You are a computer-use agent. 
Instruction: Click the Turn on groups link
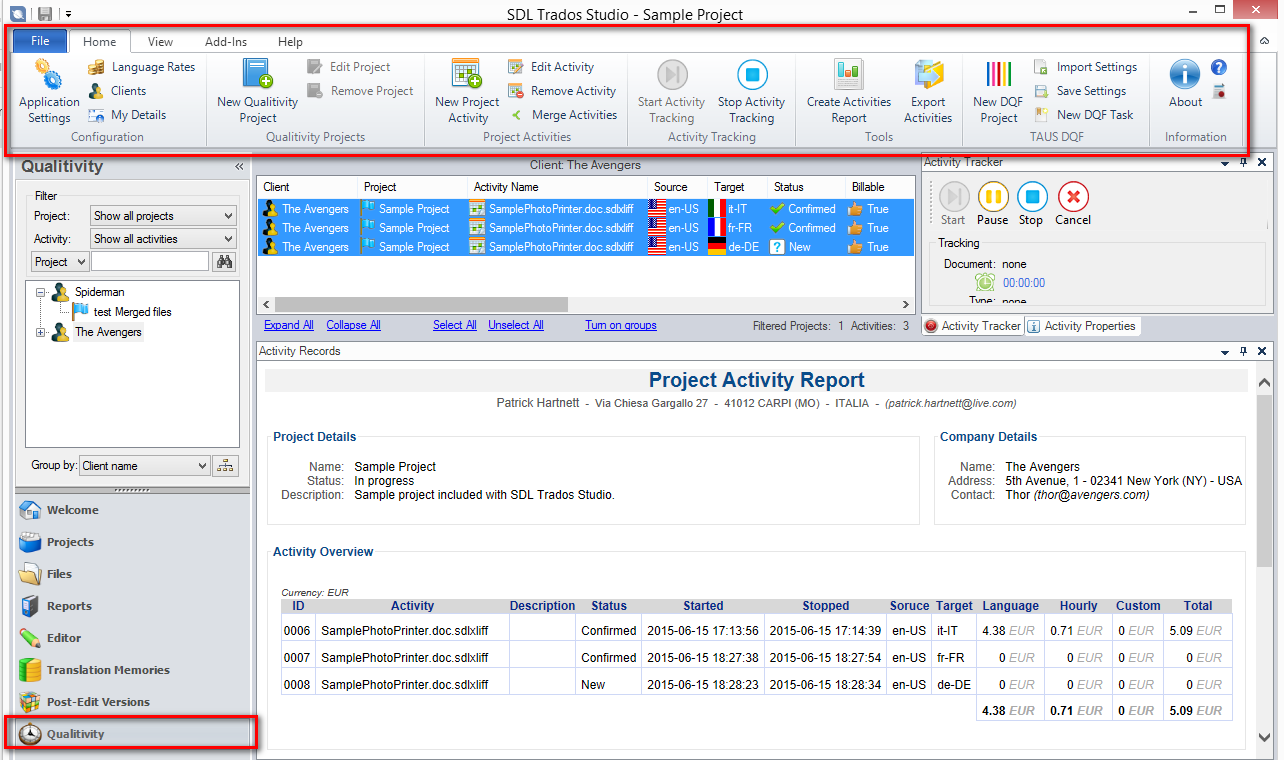(x=621, y=325)
